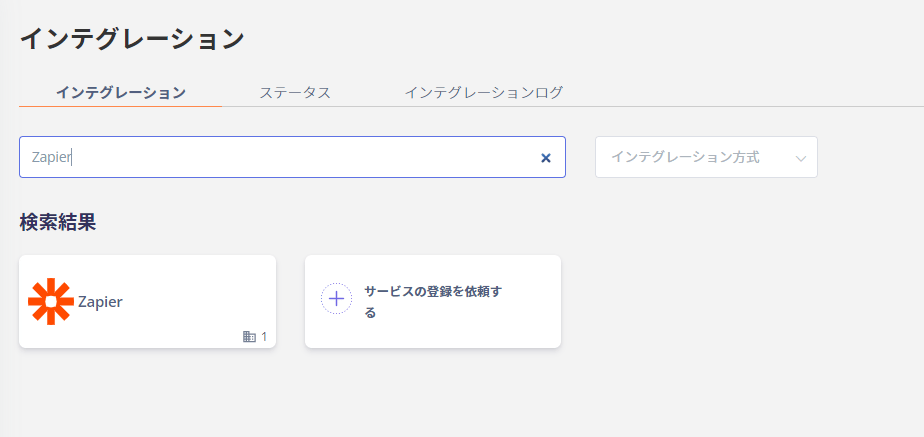Request a service via サービスの登録を依頼する
Screen dimensions: 924x437
[x=433, y=302]
